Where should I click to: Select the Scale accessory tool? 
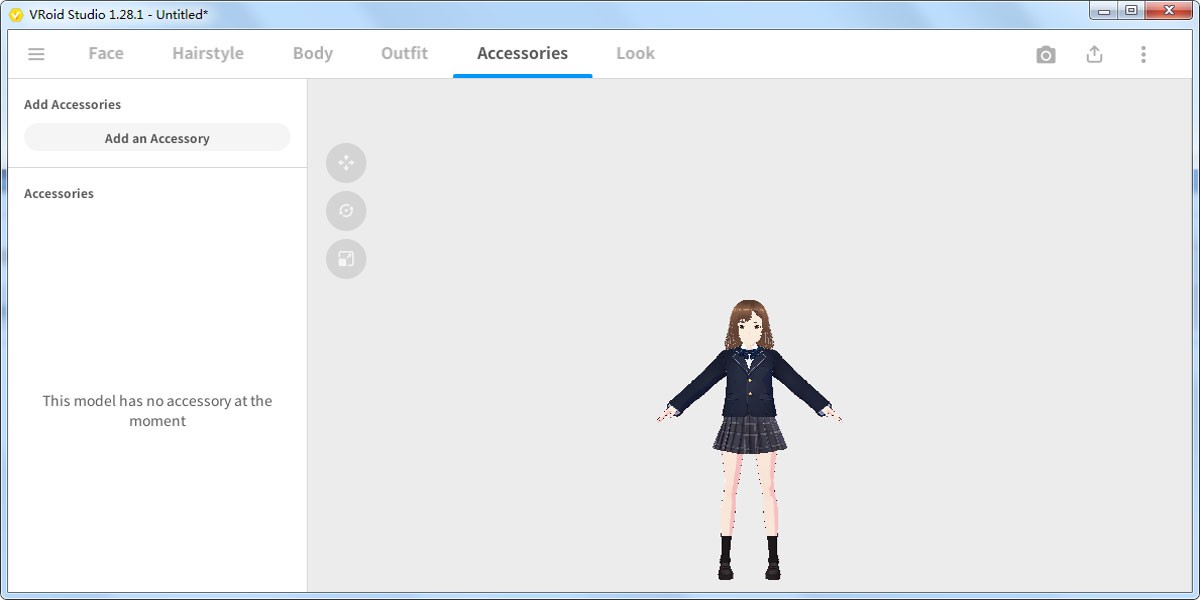pos(346,259)
